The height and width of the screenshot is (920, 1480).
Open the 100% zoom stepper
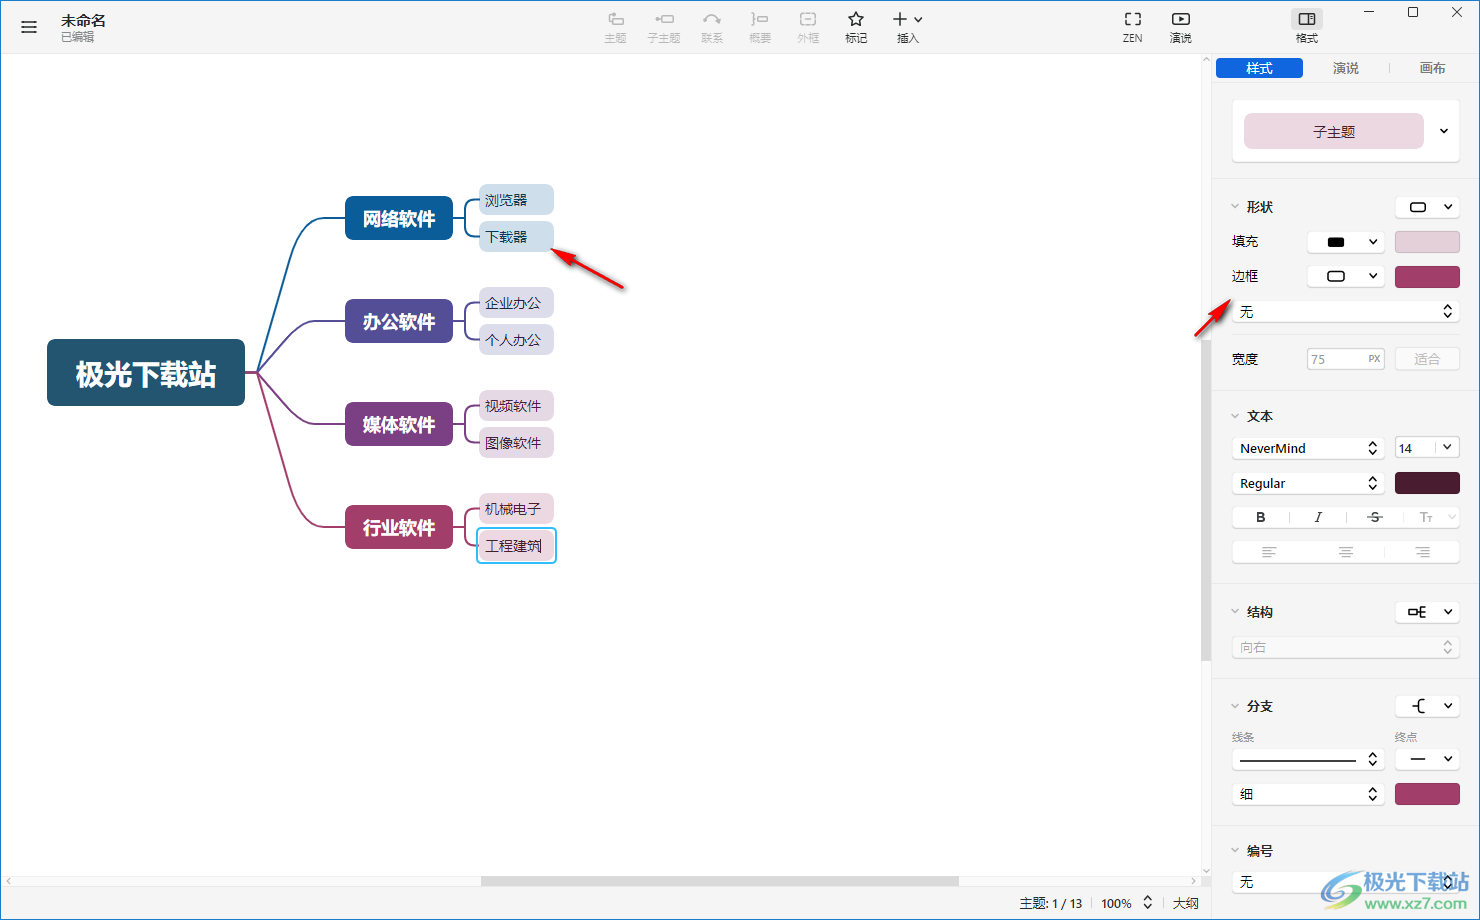click(1148, 903)
